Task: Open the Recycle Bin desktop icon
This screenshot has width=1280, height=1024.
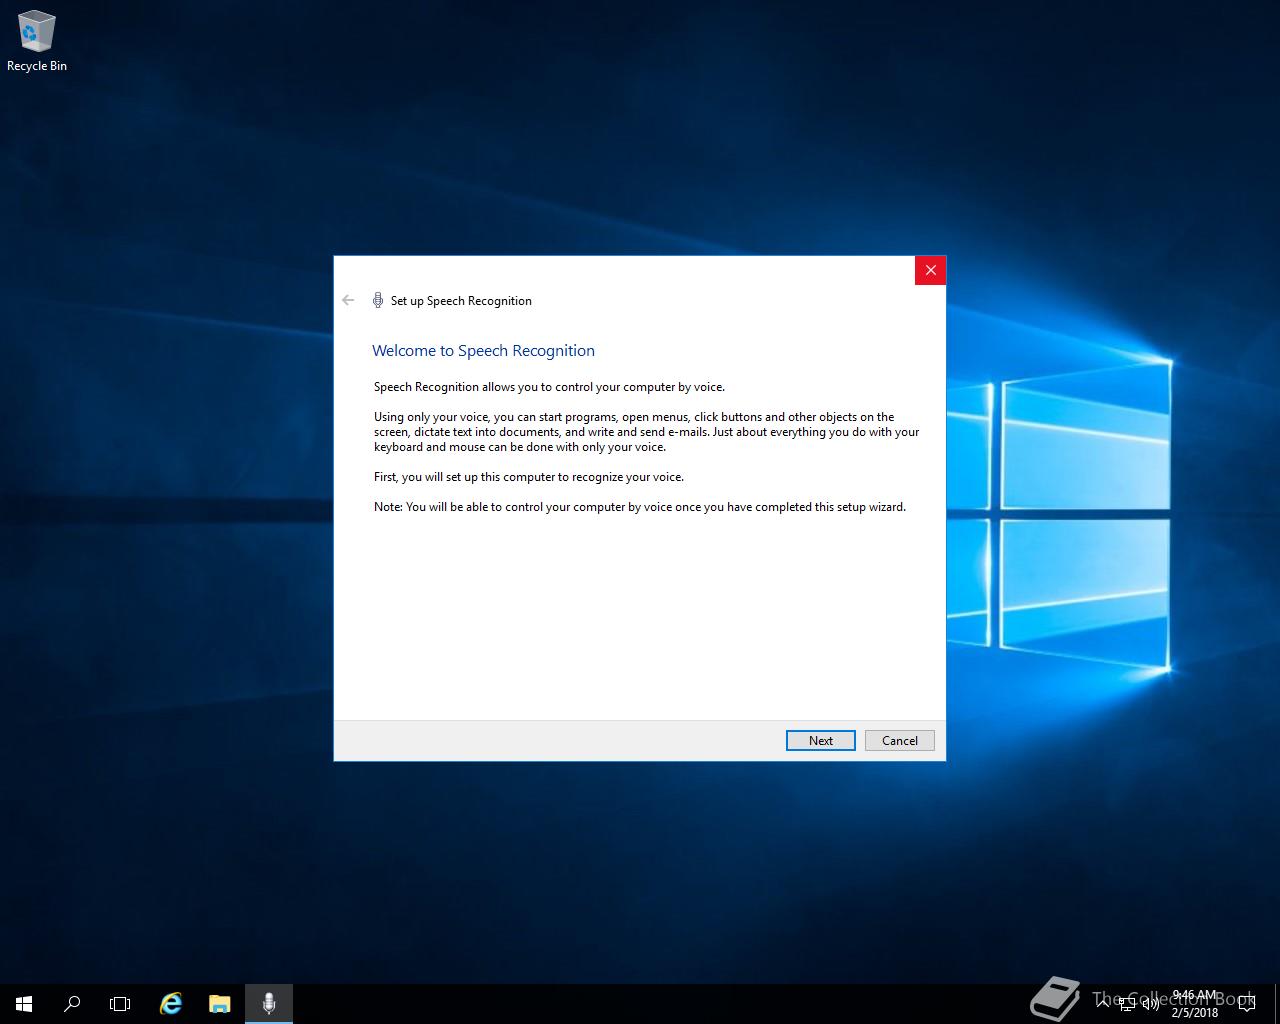Action: pos(36,42)
